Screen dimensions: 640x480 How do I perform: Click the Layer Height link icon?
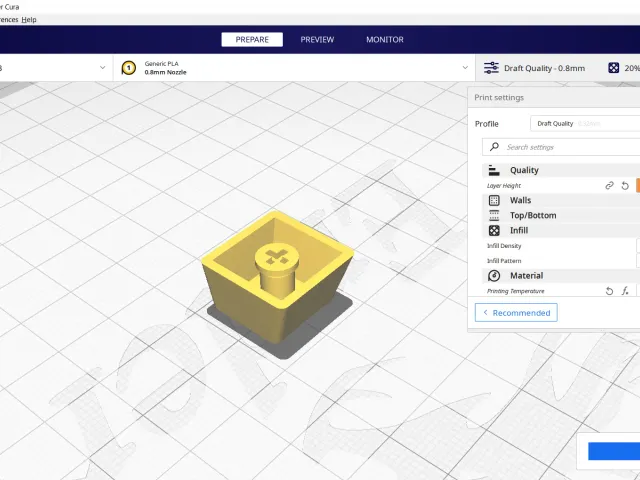609,186
